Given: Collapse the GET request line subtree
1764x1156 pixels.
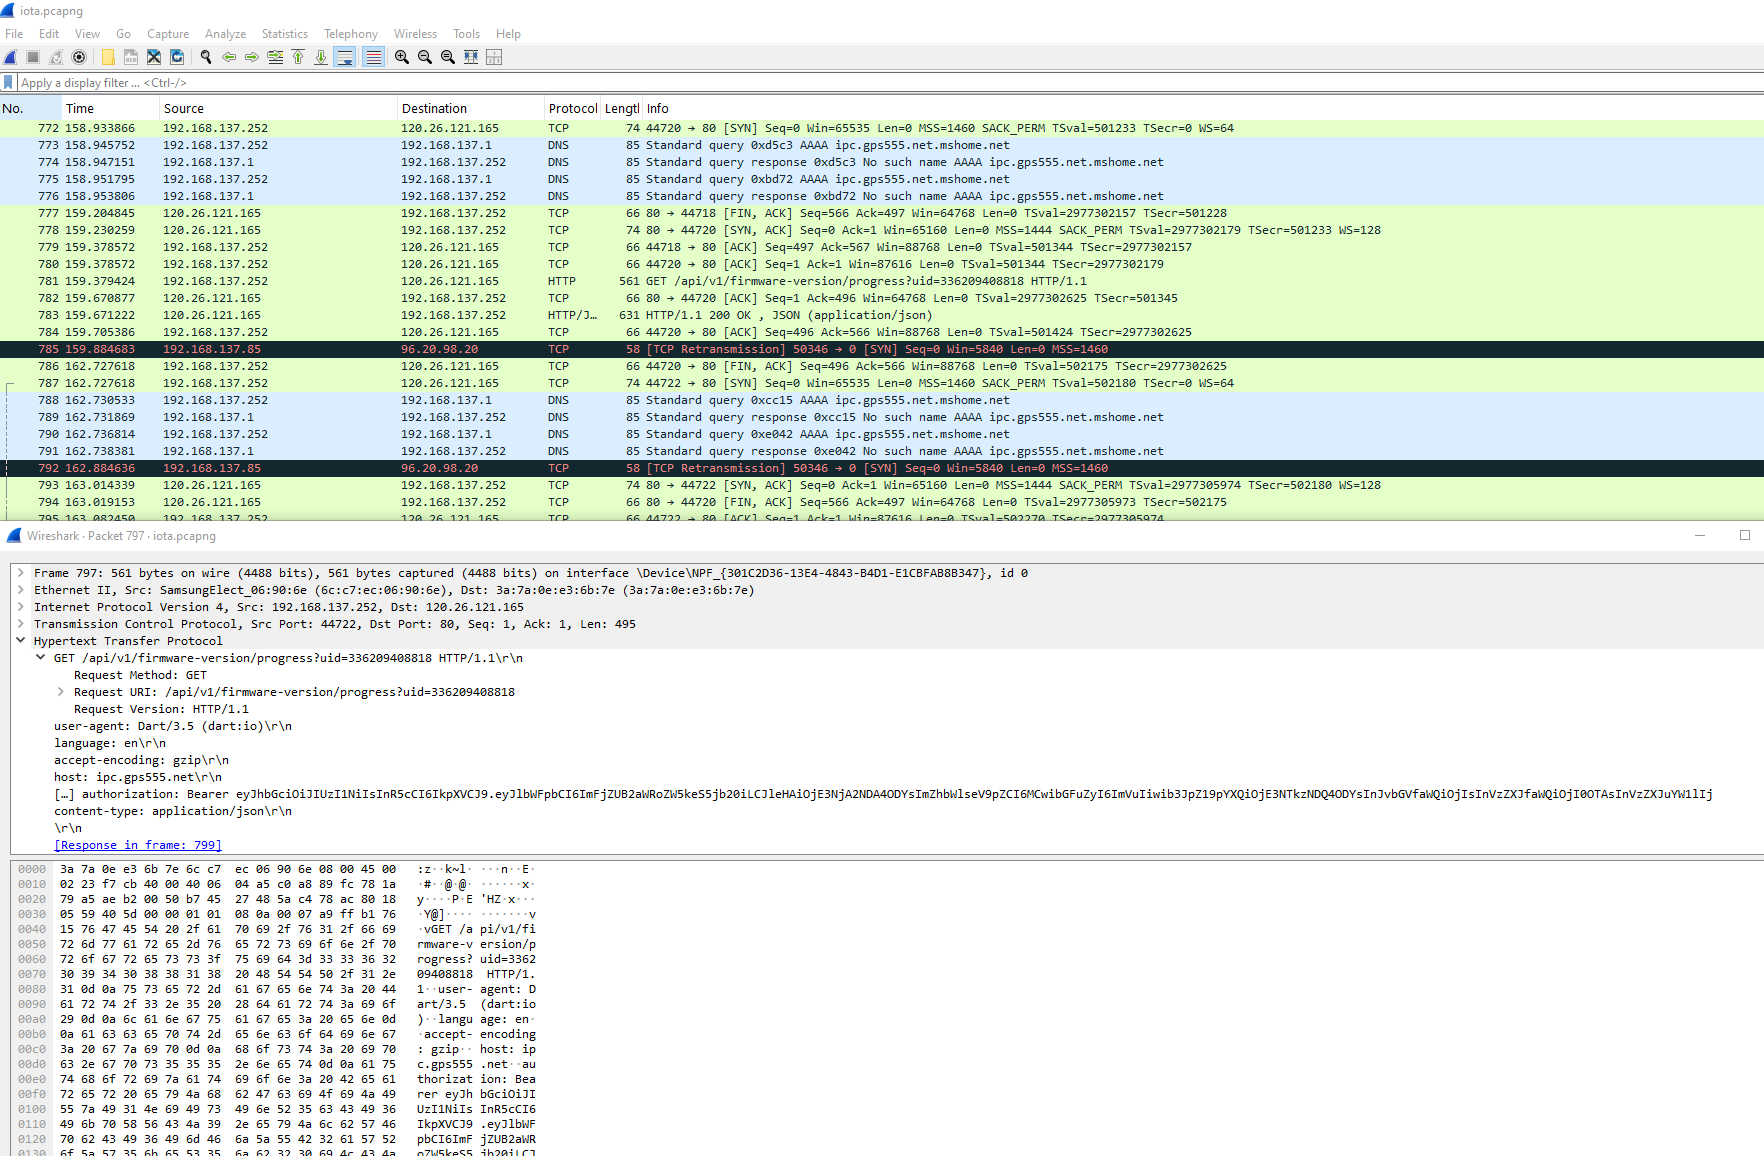Looking at the screenshot, I should pos(40,658).
